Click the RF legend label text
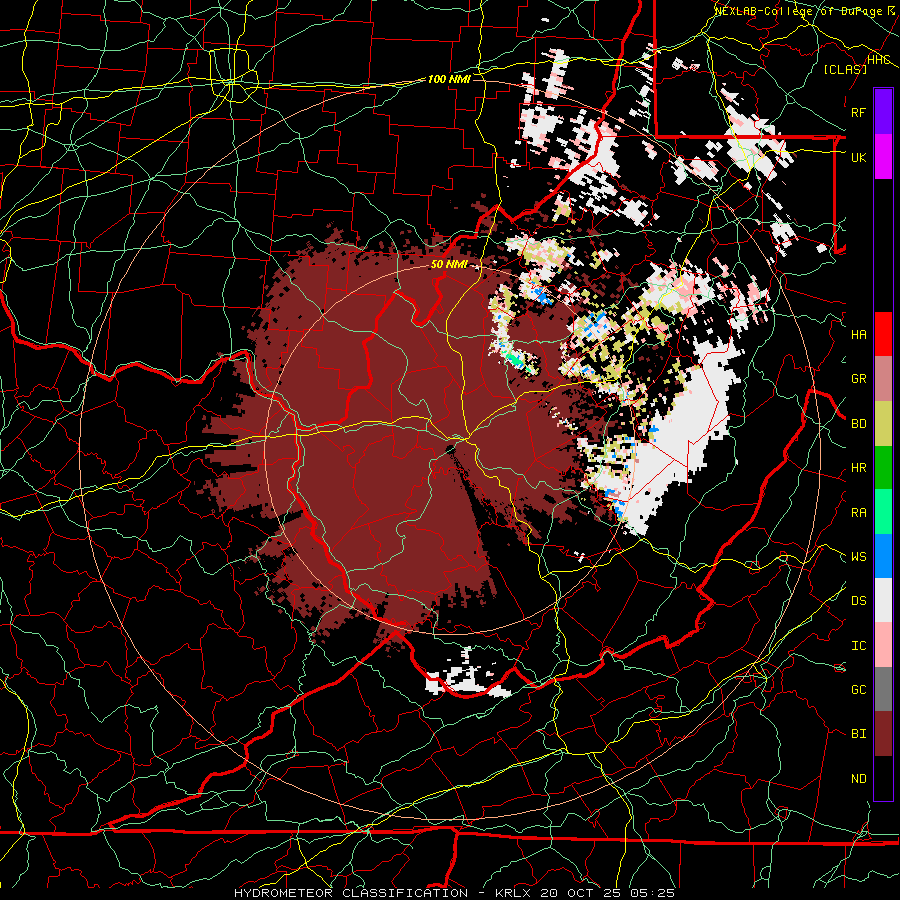The image size is (900, 900). [x=859, y=112]
